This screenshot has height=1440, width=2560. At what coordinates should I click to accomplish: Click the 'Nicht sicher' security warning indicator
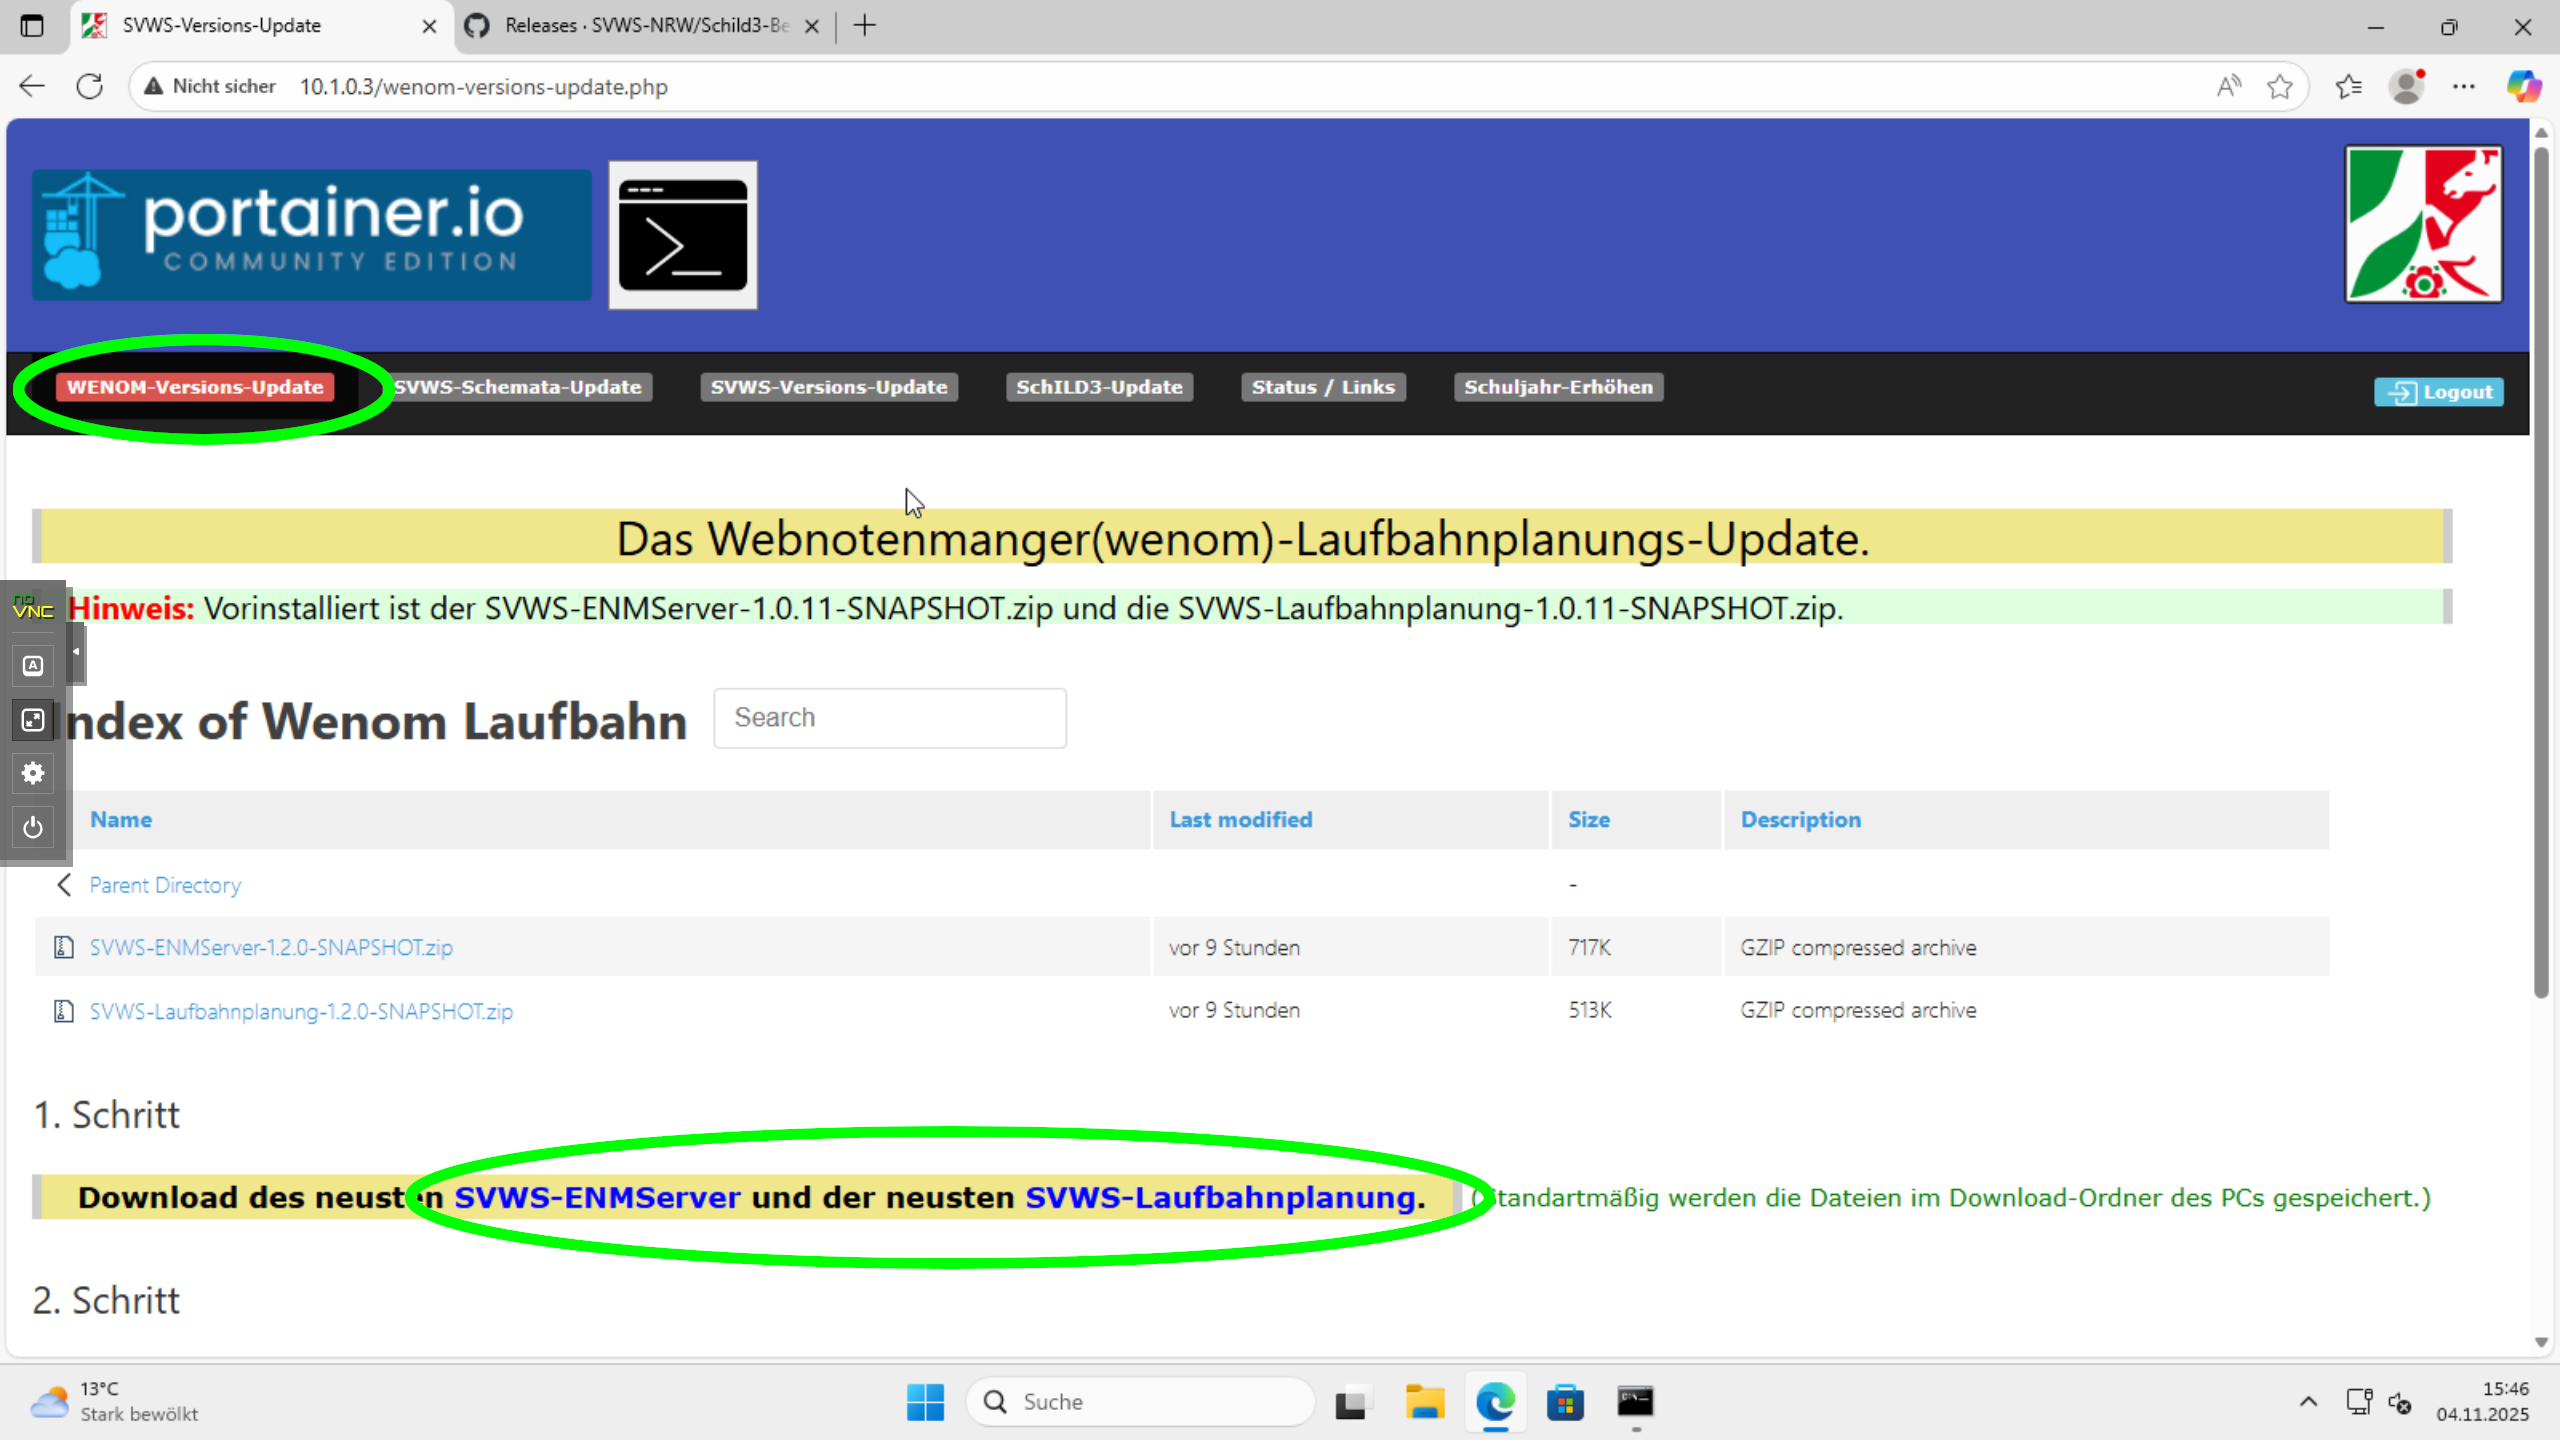[x=210, y=86]
